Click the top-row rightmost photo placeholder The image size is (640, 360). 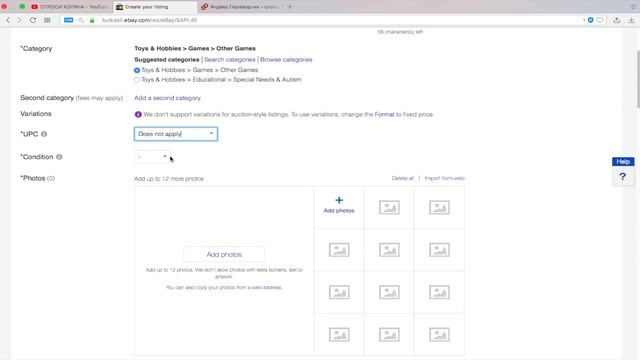[x=439, y=207]
